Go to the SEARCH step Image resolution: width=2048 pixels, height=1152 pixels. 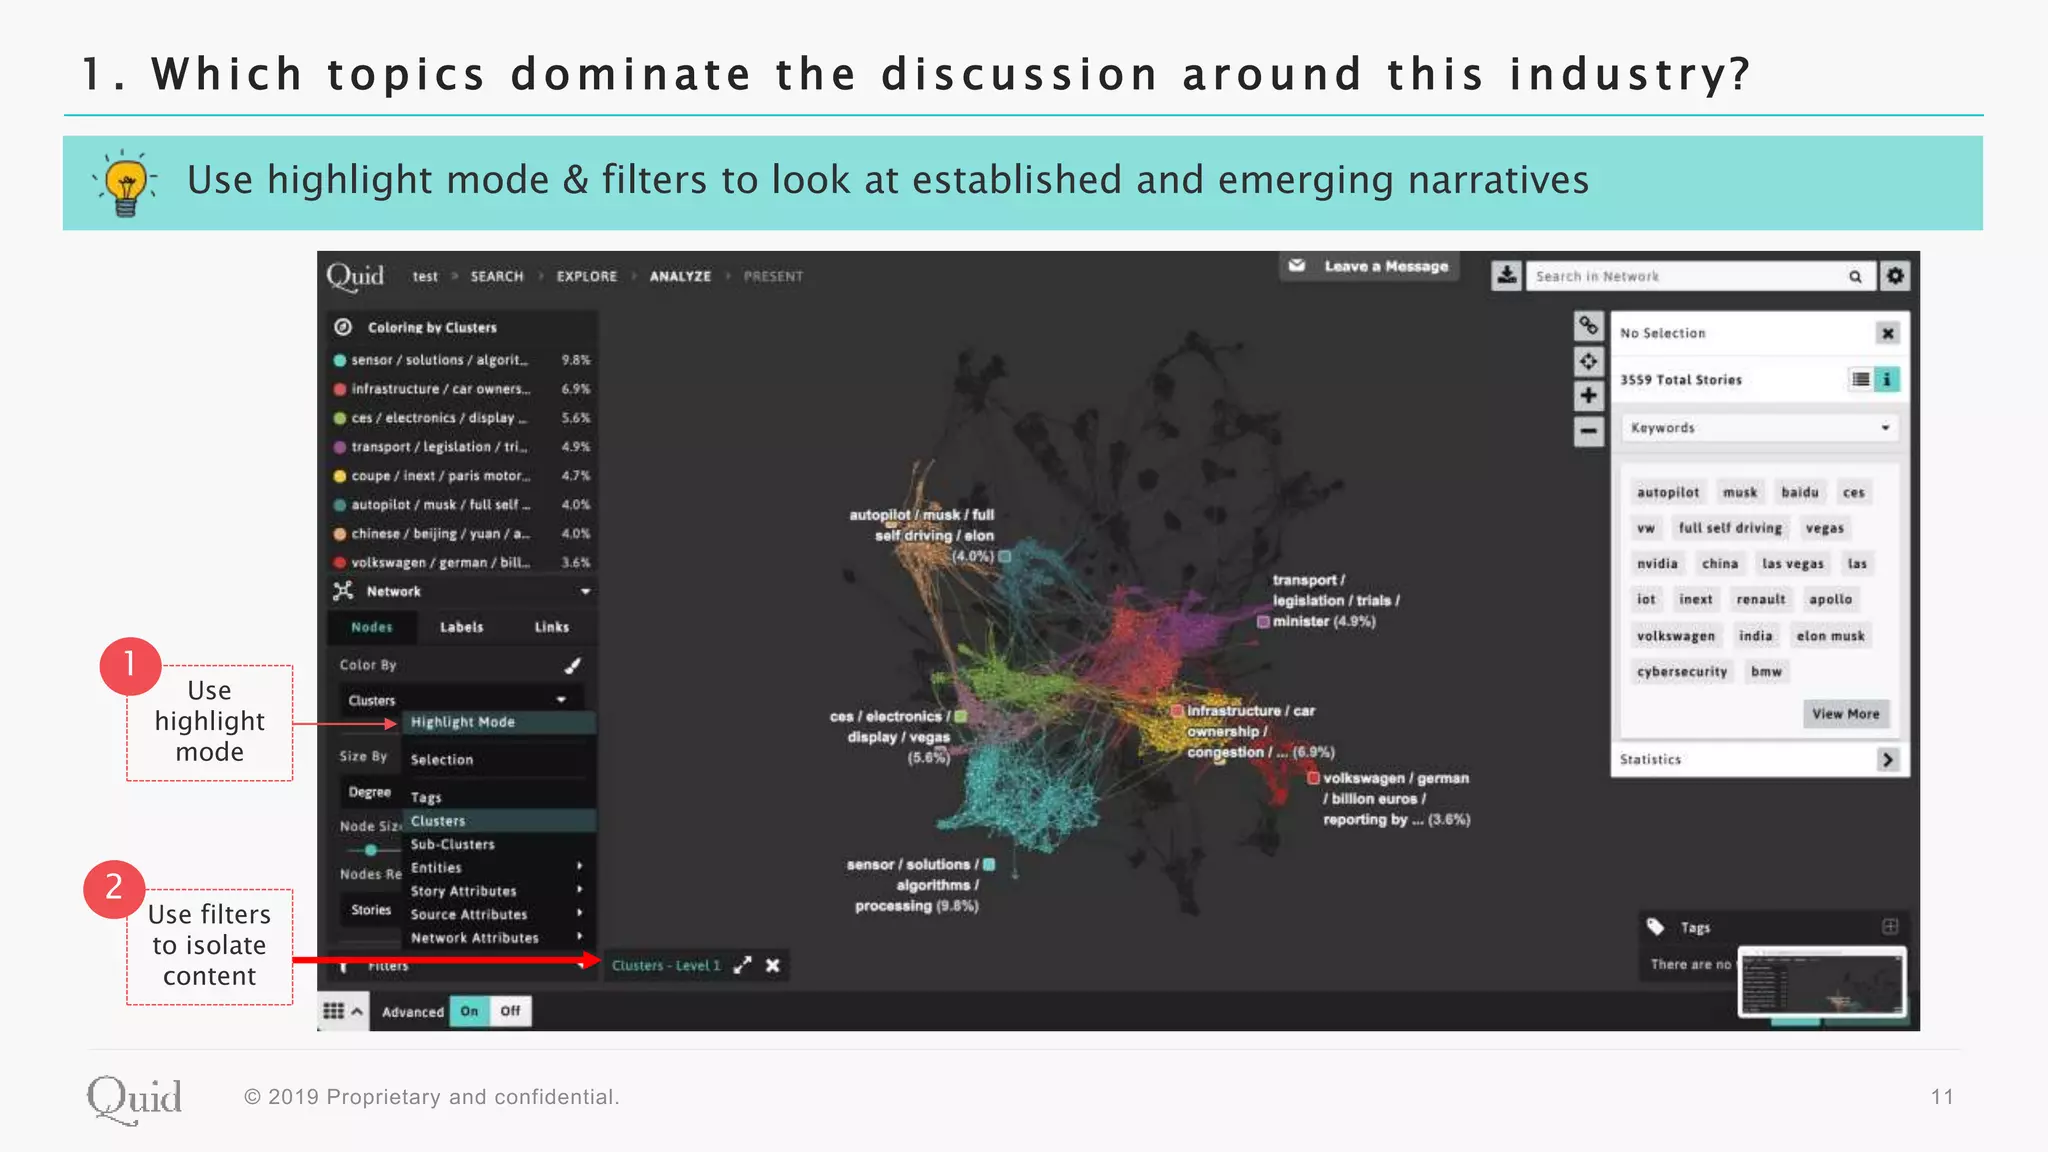[497, 276]
